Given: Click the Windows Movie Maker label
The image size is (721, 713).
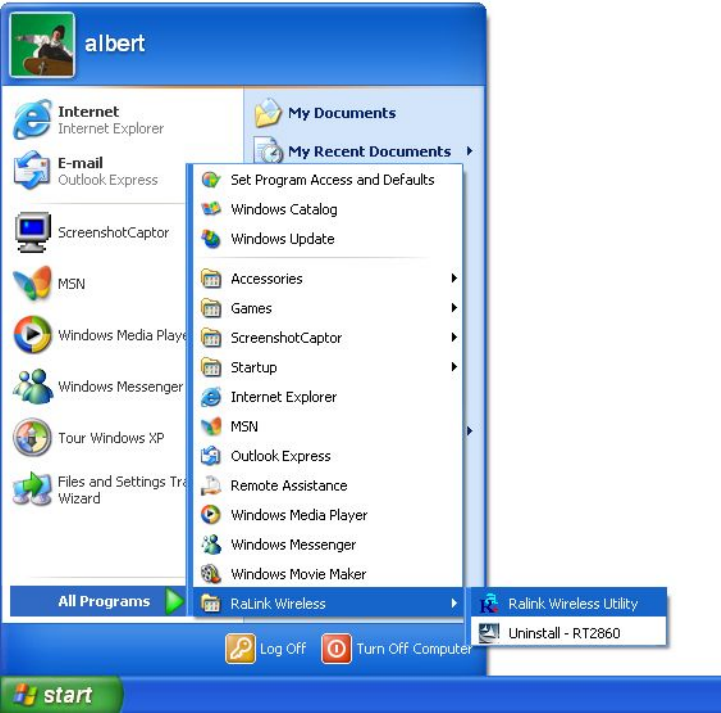Looking at the screenshot, I should (298, 574).
